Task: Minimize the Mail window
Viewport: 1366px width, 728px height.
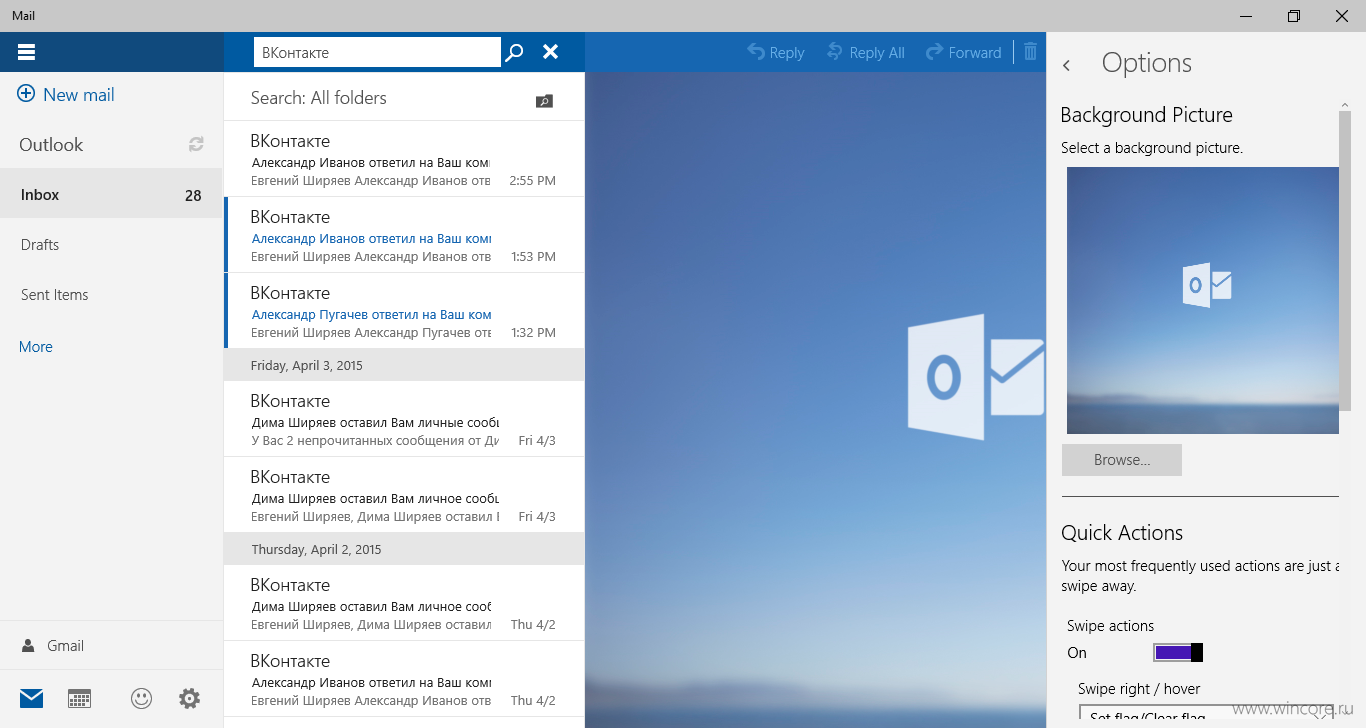Action: click(1247, 15)
